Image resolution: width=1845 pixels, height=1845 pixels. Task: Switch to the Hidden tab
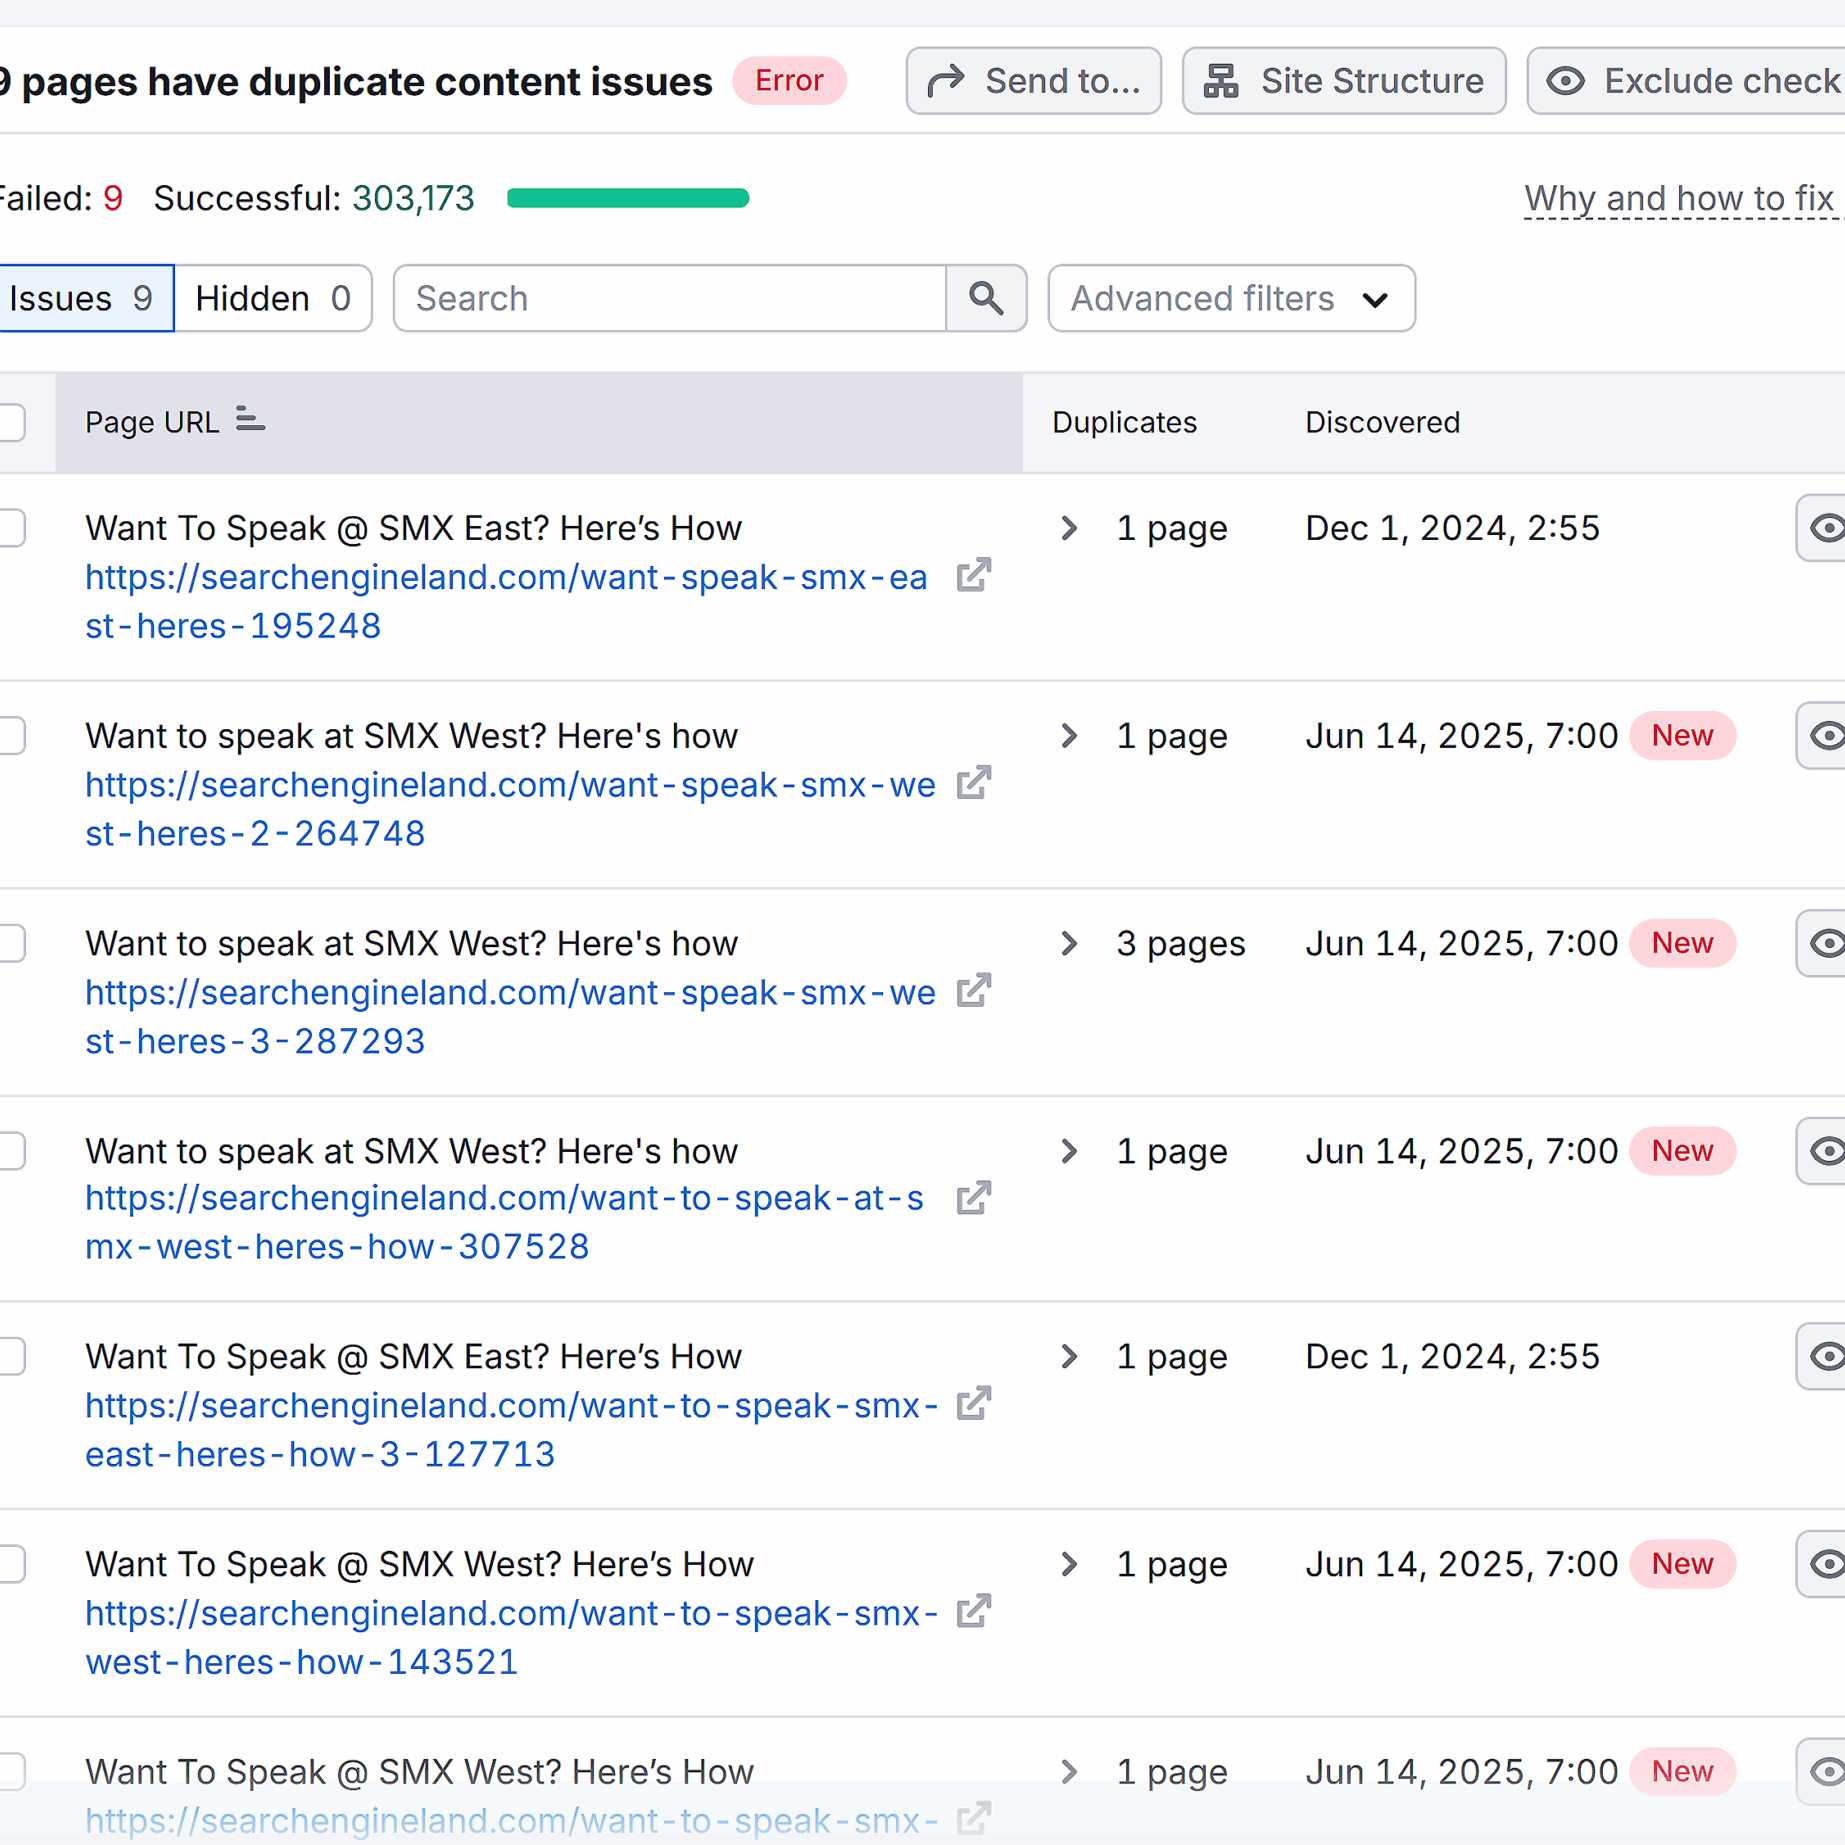(x=272, y=298)
